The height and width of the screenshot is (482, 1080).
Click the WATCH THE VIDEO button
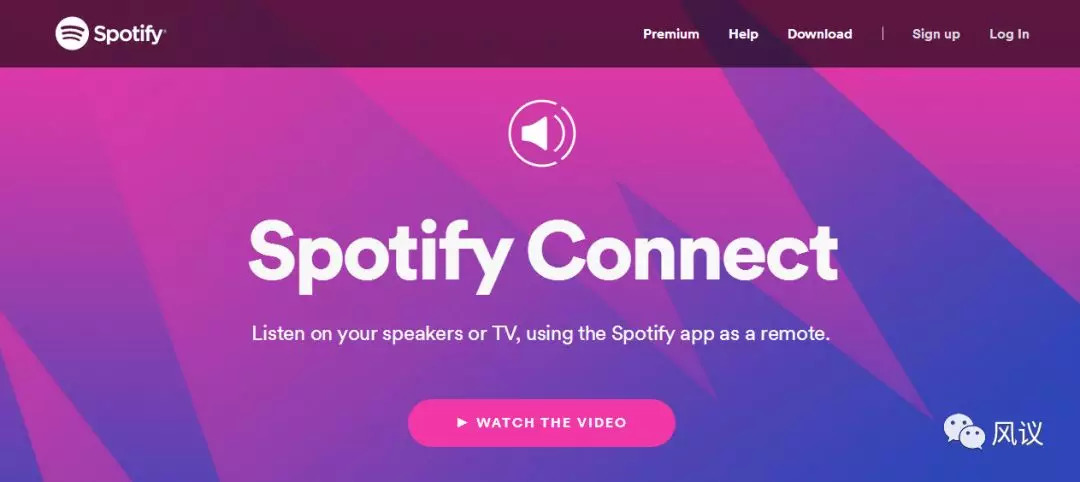coord(541,422)
